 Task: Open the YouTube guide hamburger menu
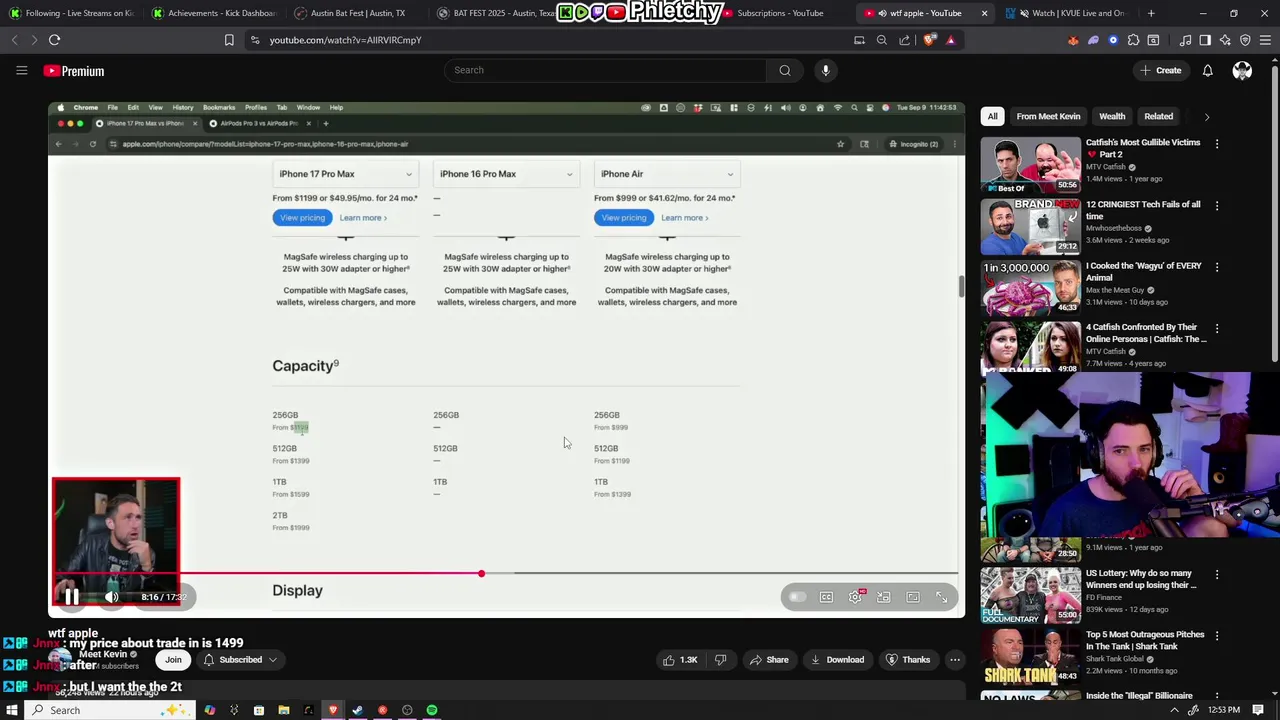21,70
